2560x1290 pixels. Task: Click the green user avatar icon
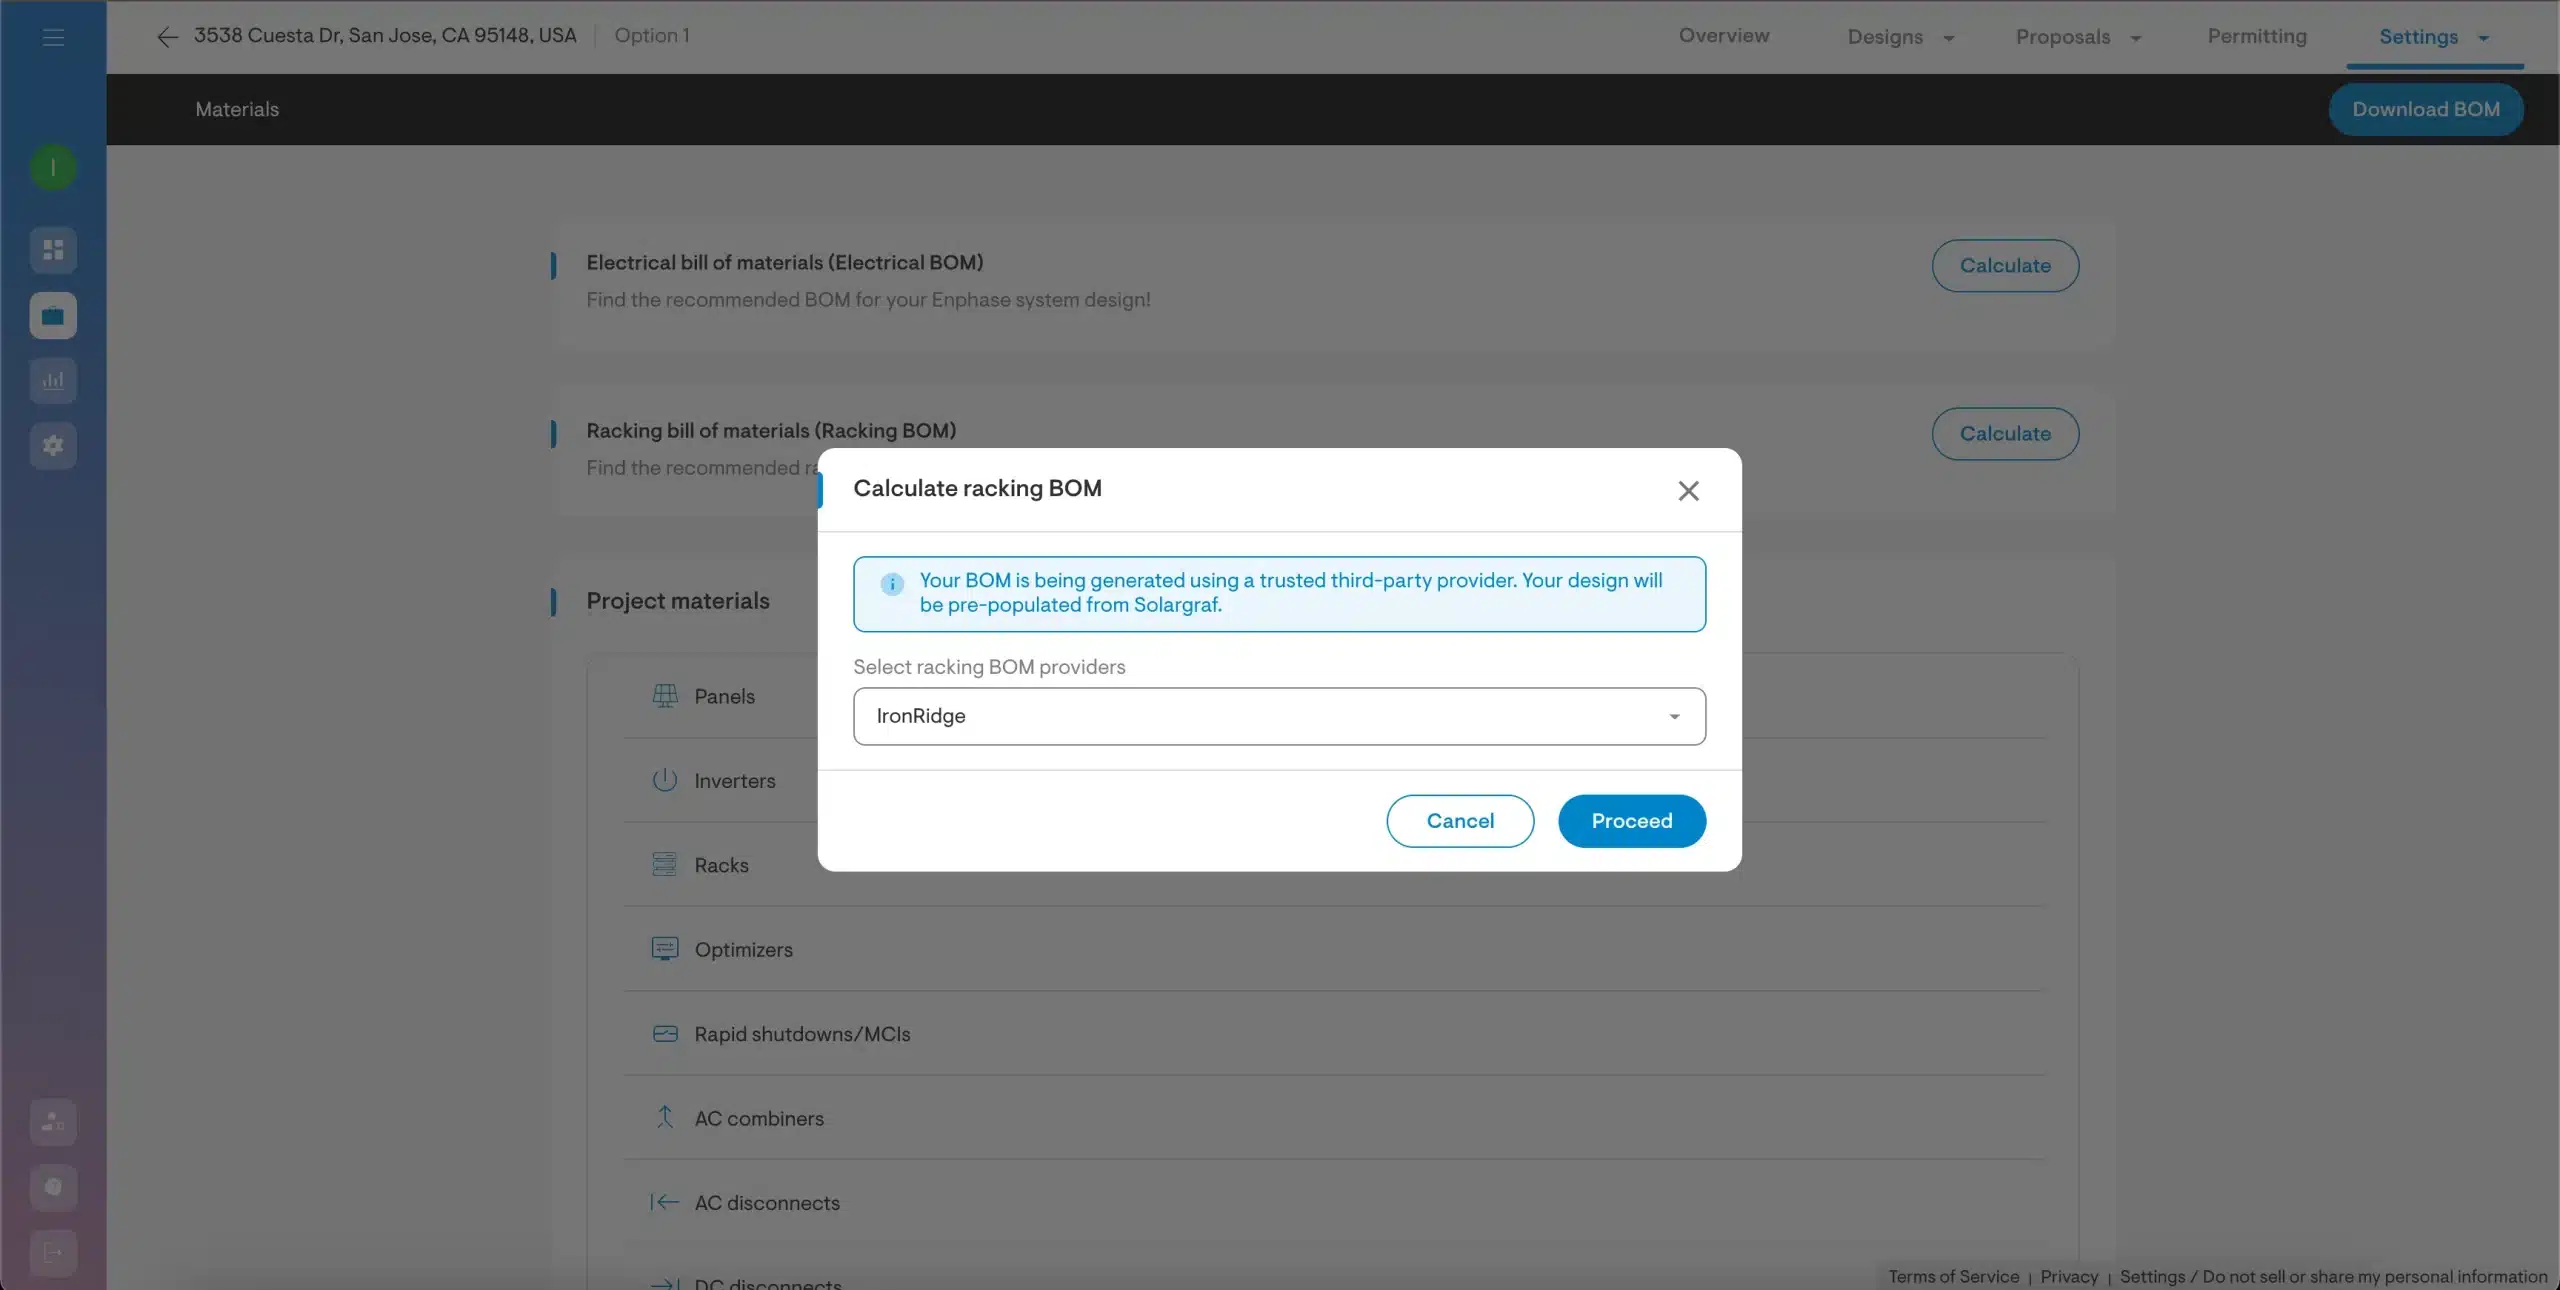(x=53, y=167)
